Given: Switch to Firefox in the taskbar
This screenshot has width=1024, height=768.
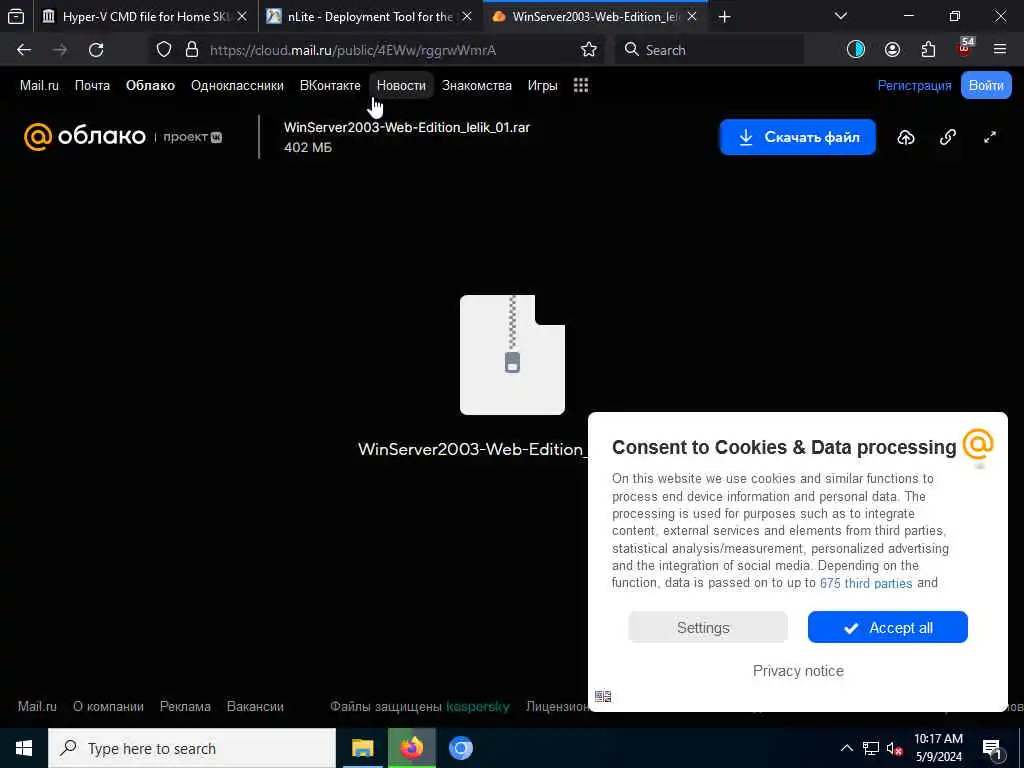Looking at the screenshot, I should (411, 748).
